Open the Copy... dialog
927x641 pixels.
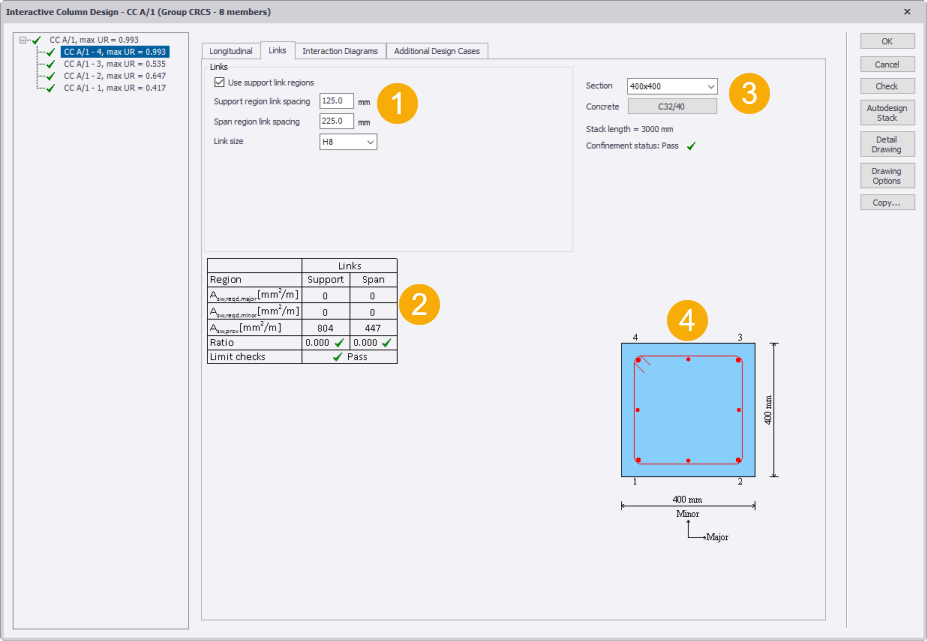tap(886, 202)
